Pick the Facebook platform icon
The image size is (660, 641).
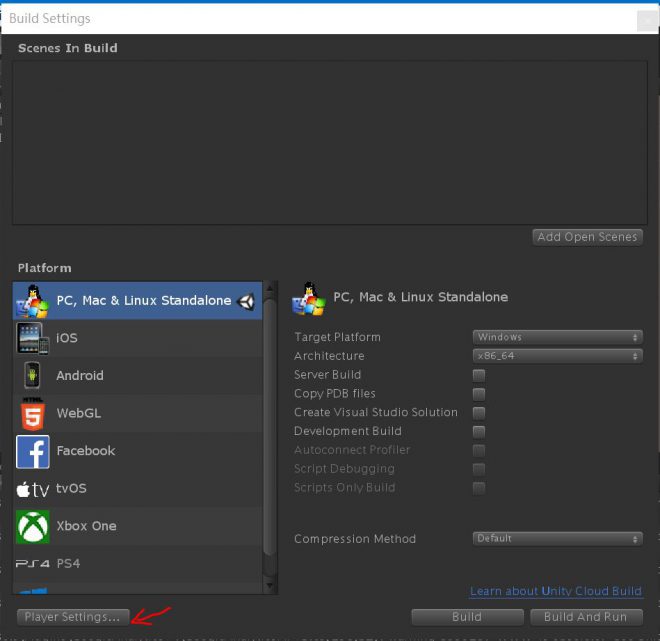coord(32,451)
